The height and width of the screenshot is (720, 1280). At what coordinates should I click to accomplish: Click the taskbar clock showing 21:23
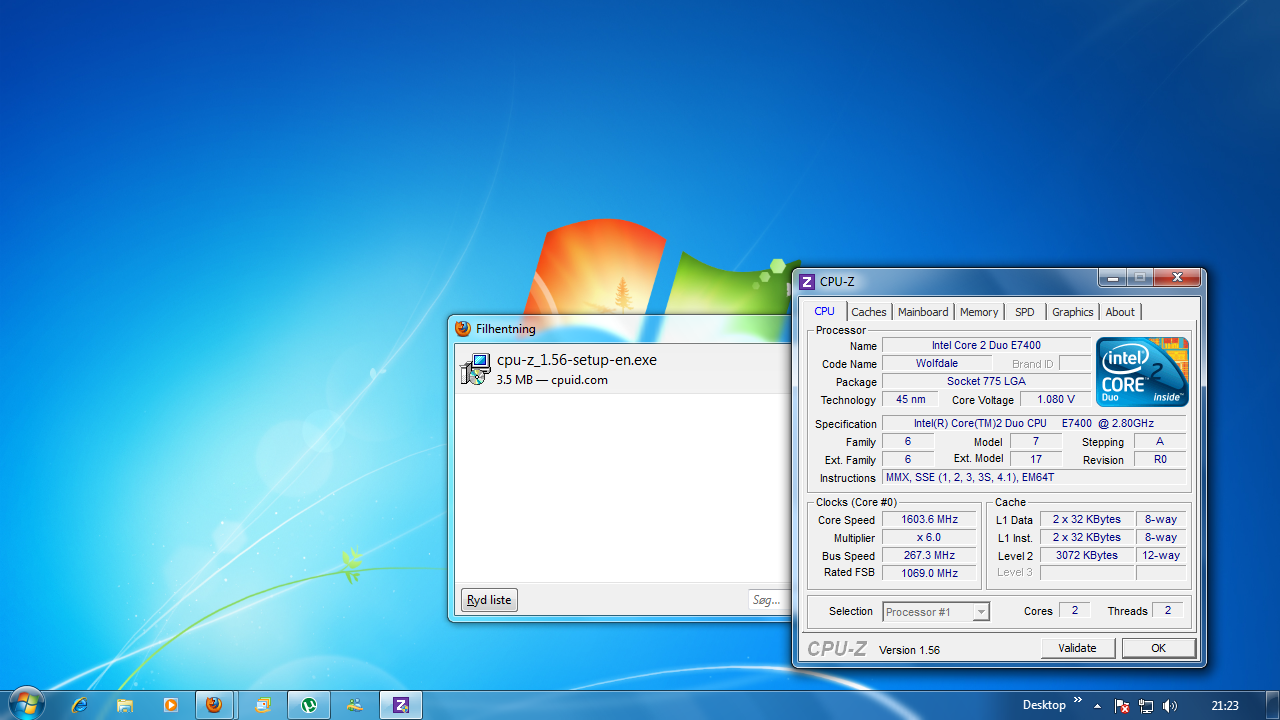click(x=1224, y=706)
